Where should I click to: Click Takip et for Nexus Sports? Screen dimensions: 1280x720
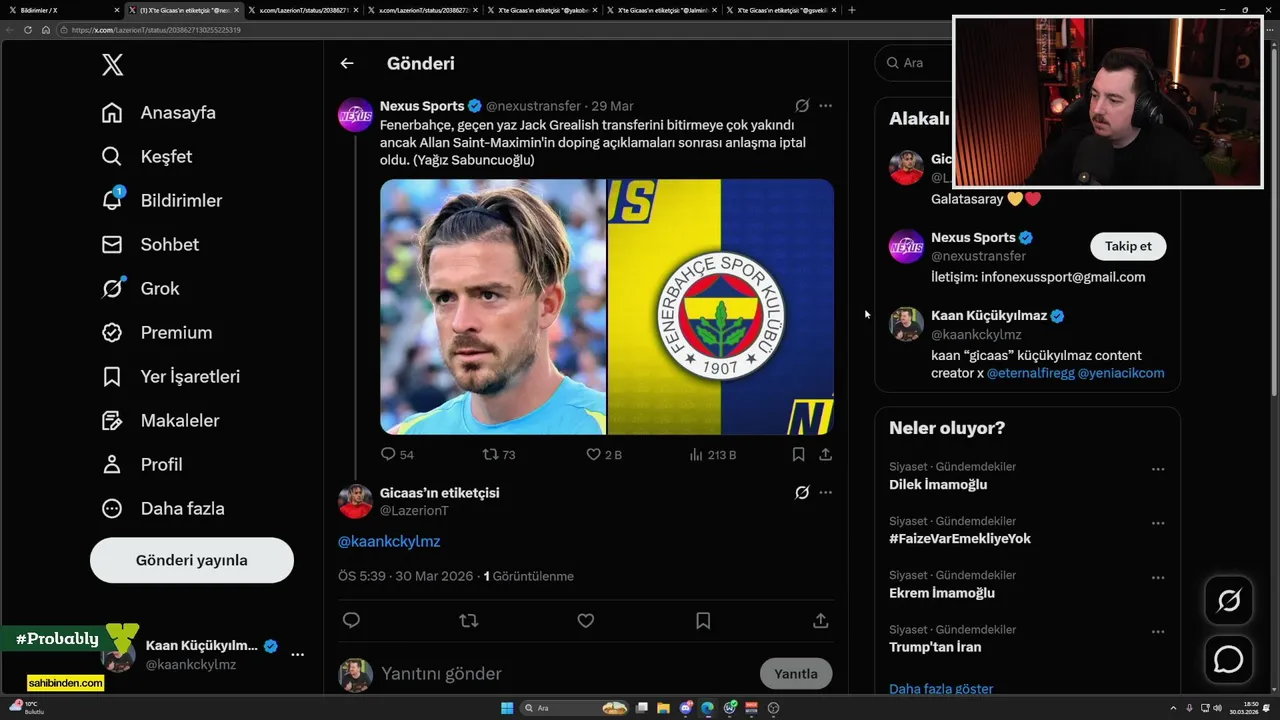pos(1128,246)
